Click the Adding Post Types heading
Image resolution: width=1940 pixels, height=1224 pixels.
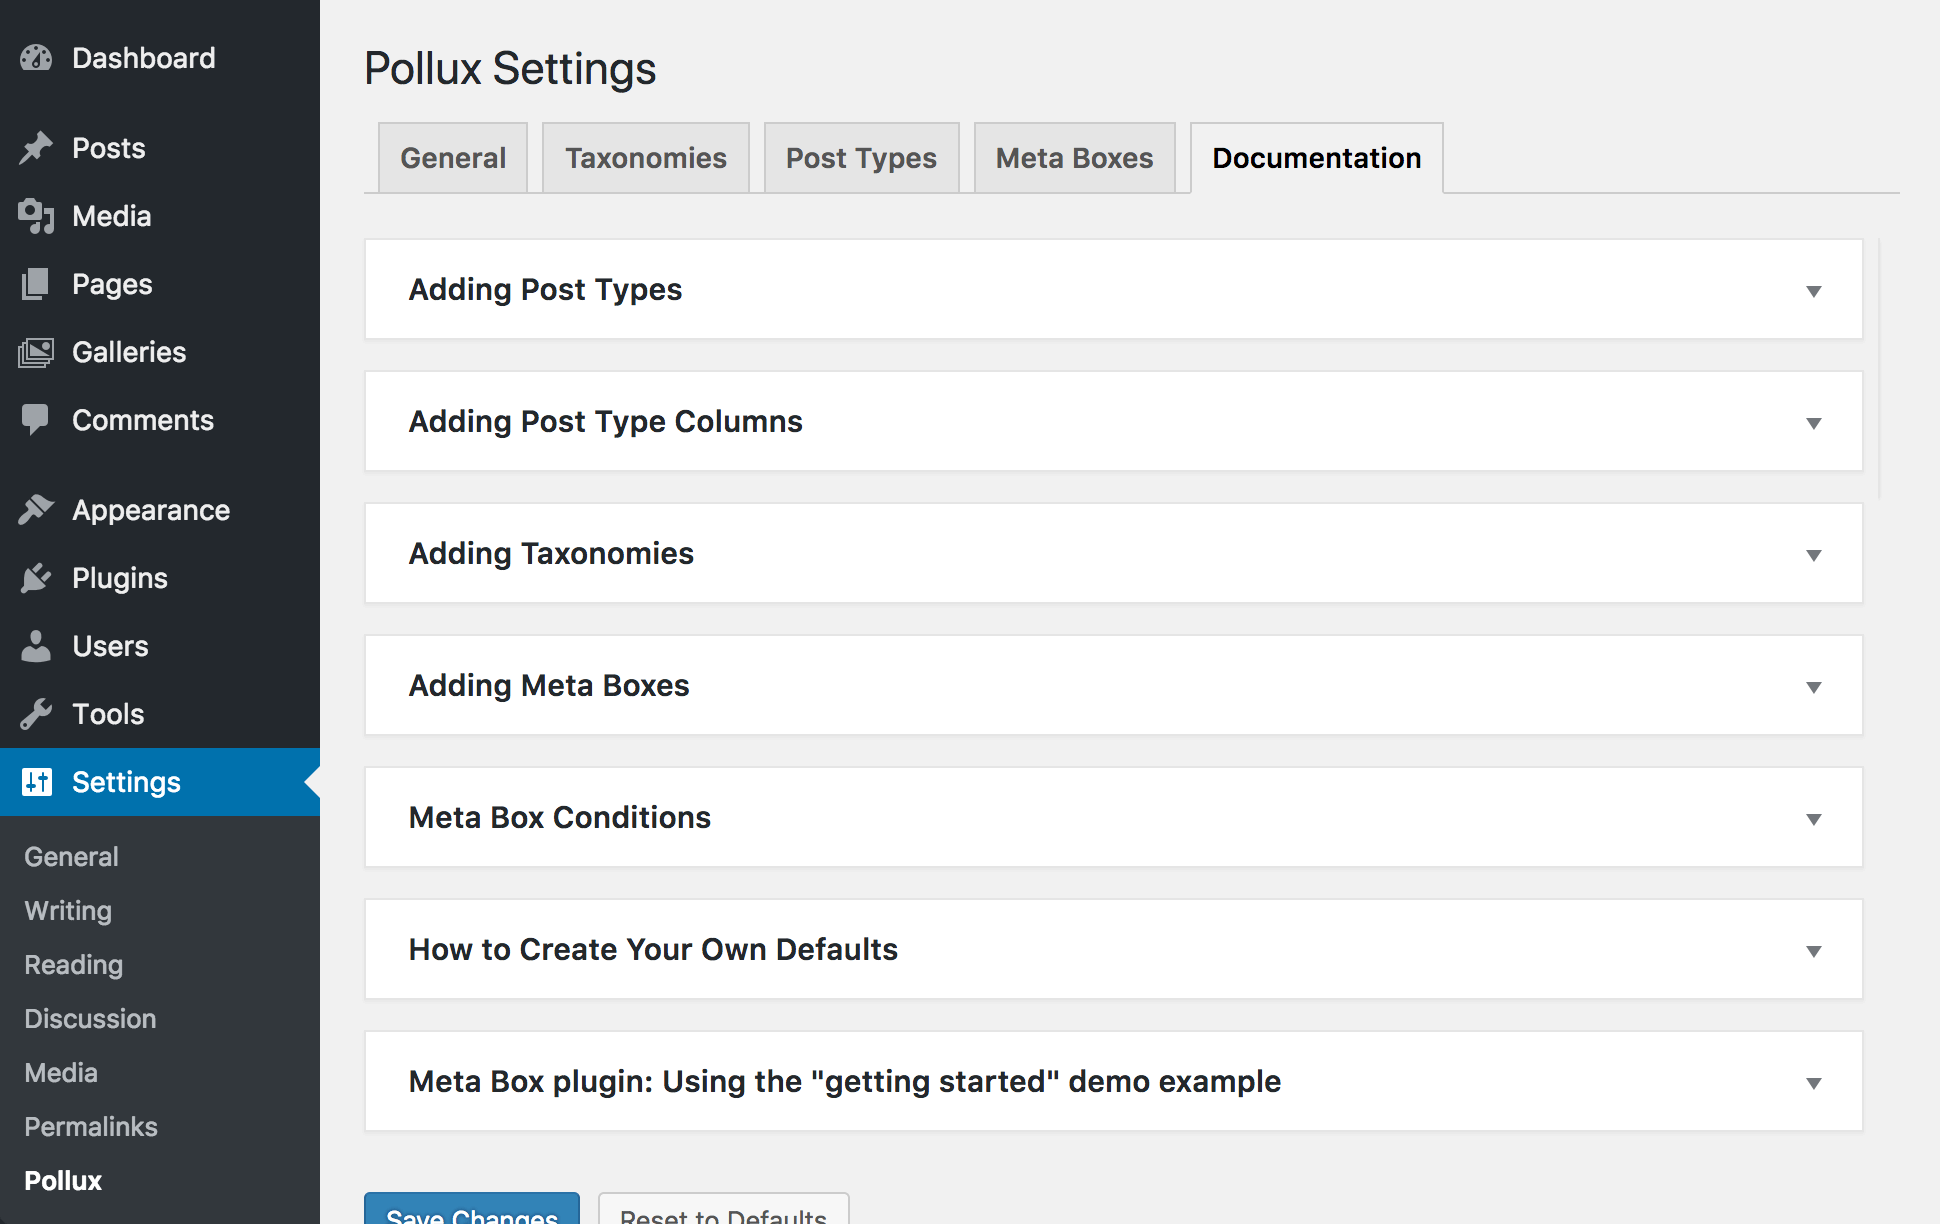545,290
